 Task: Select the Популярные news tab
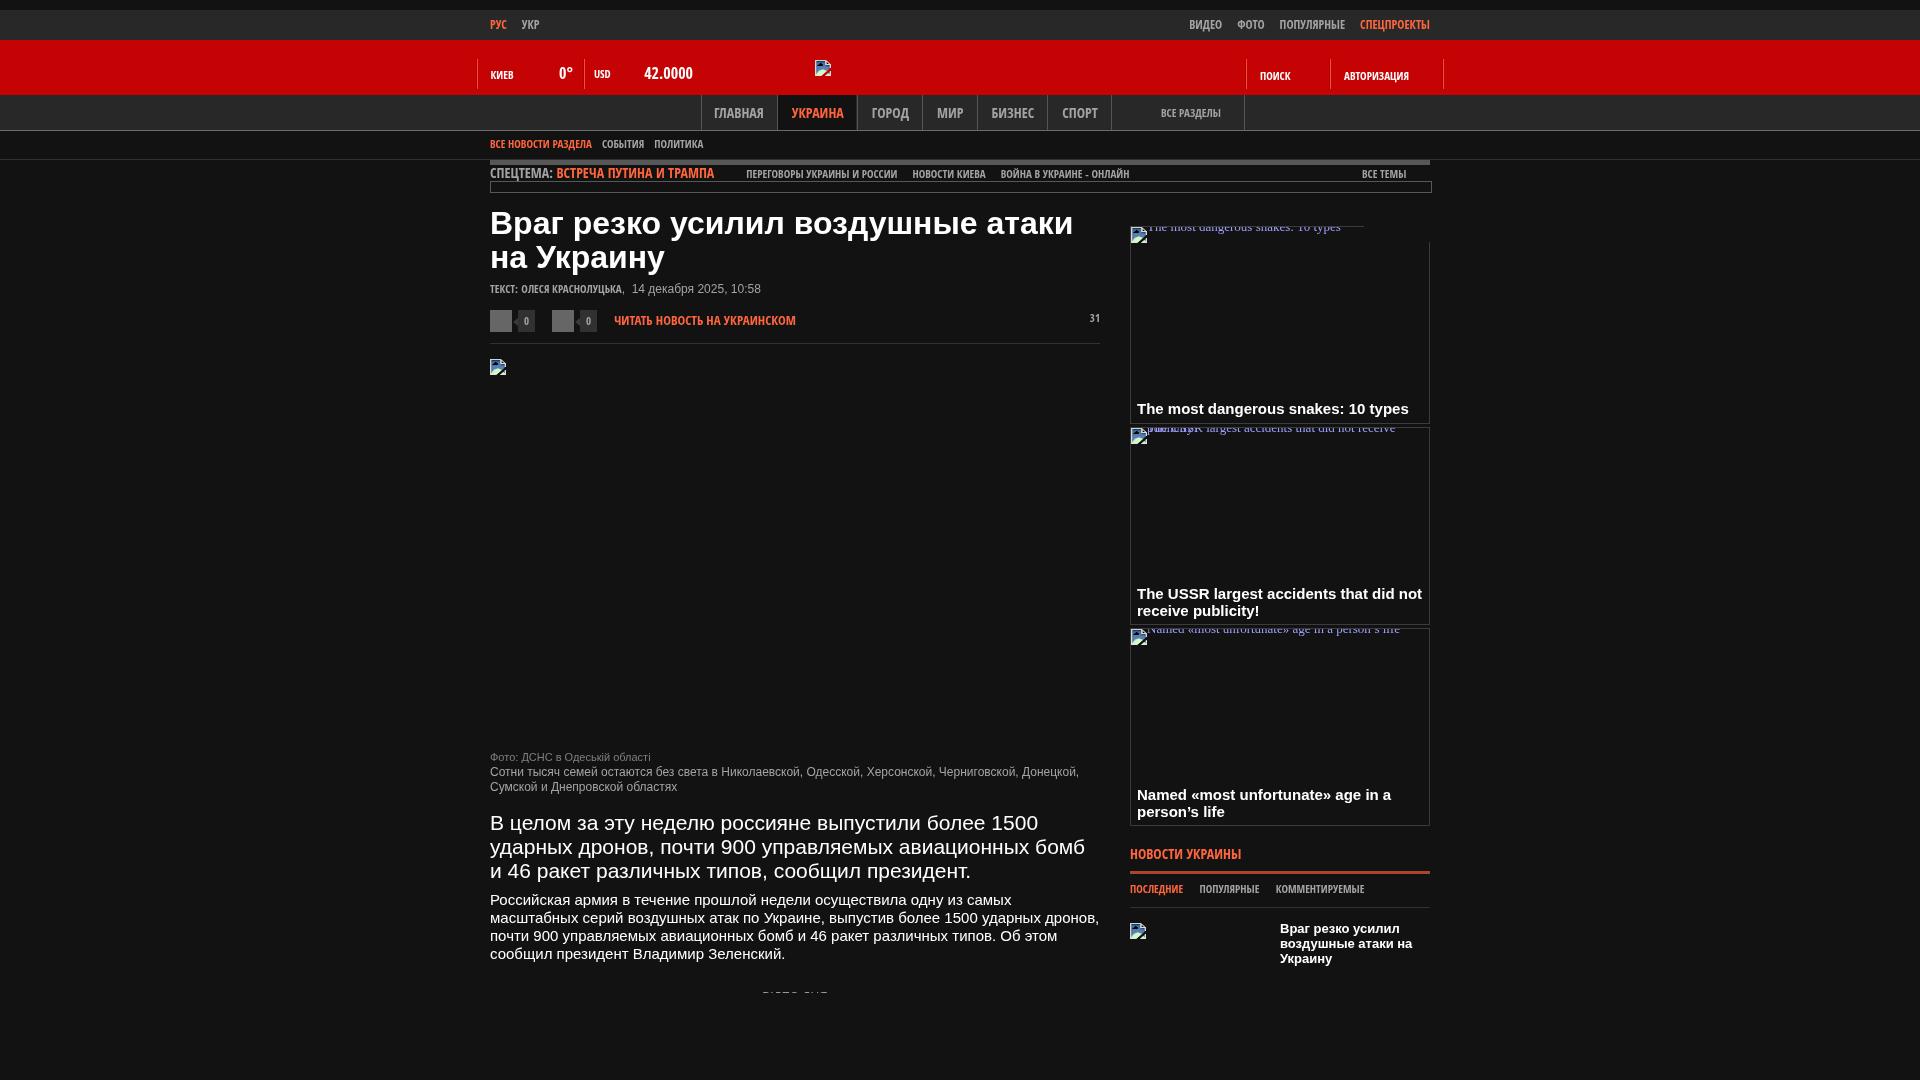click(x=1229, y=889)
